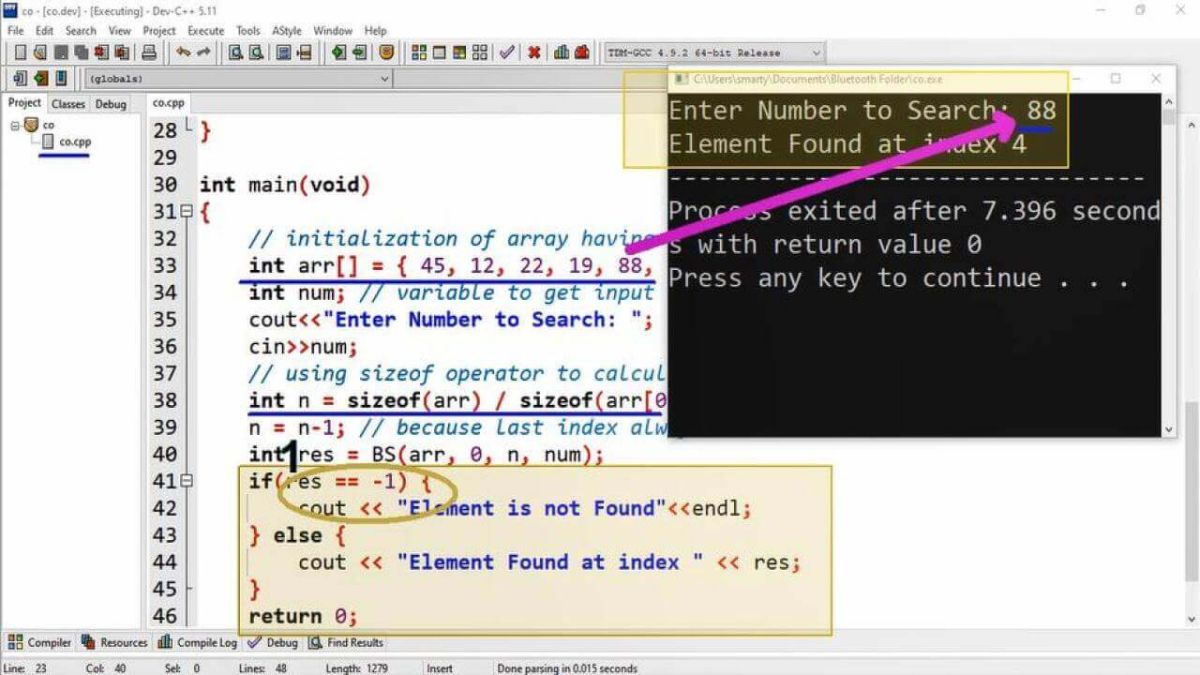Viewport: 1200px width, 675px height.
Task: Click the Close file toolbar icon
Action: [x=101, y=52]
